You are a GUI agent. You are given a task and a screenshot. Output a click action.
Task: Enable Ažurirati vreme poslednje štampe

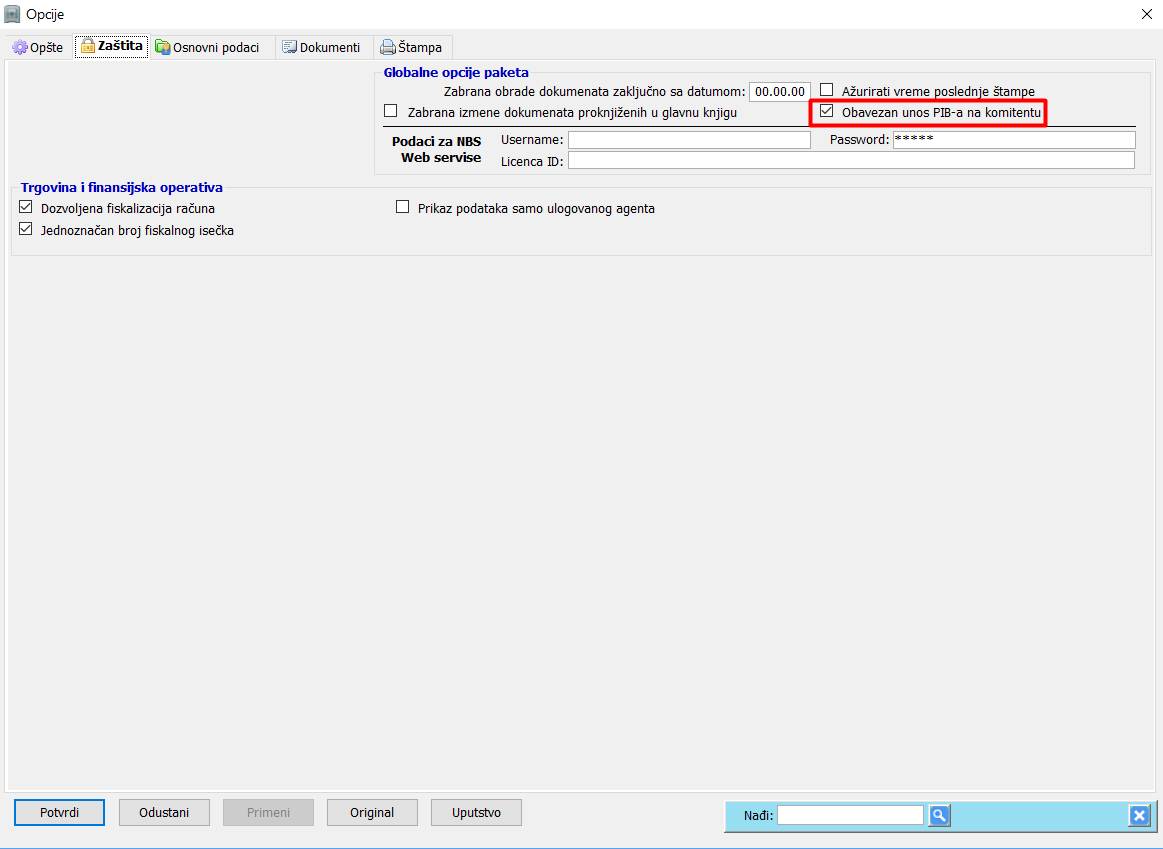pos(826,90)
